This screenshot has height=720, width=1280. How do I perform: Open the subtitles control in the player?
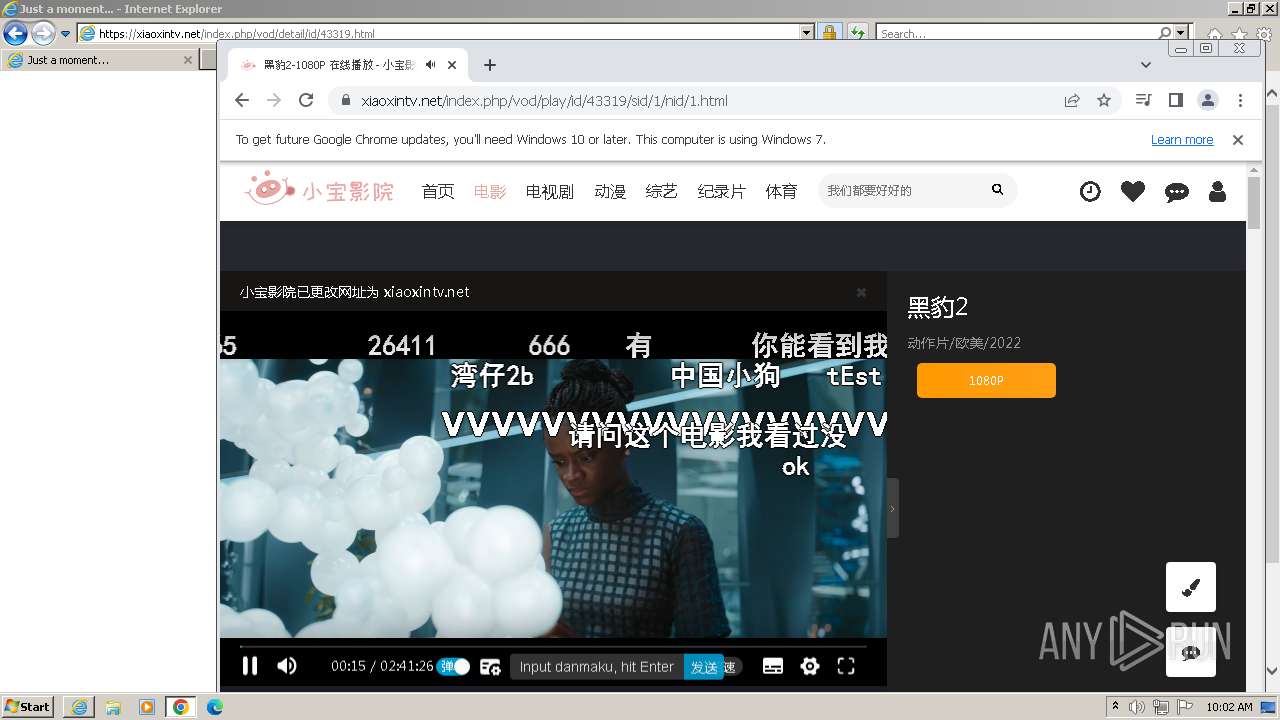tap(773, 667)
